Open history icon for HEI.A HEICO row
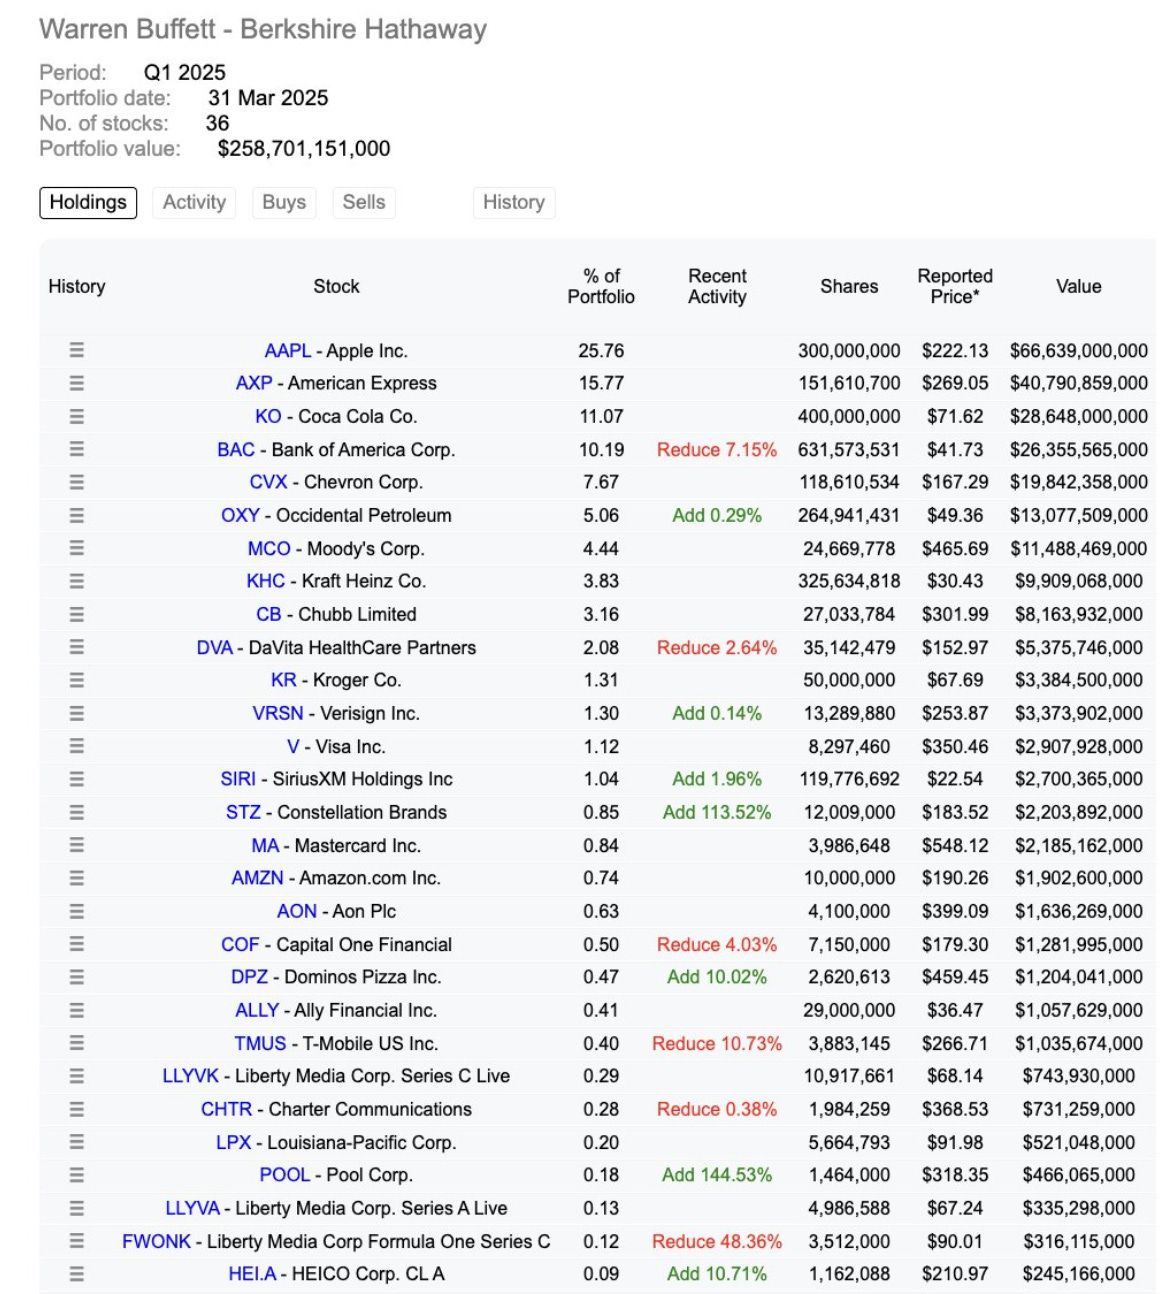Viewport: 1164px width, 1294px height. (77, 1274)
